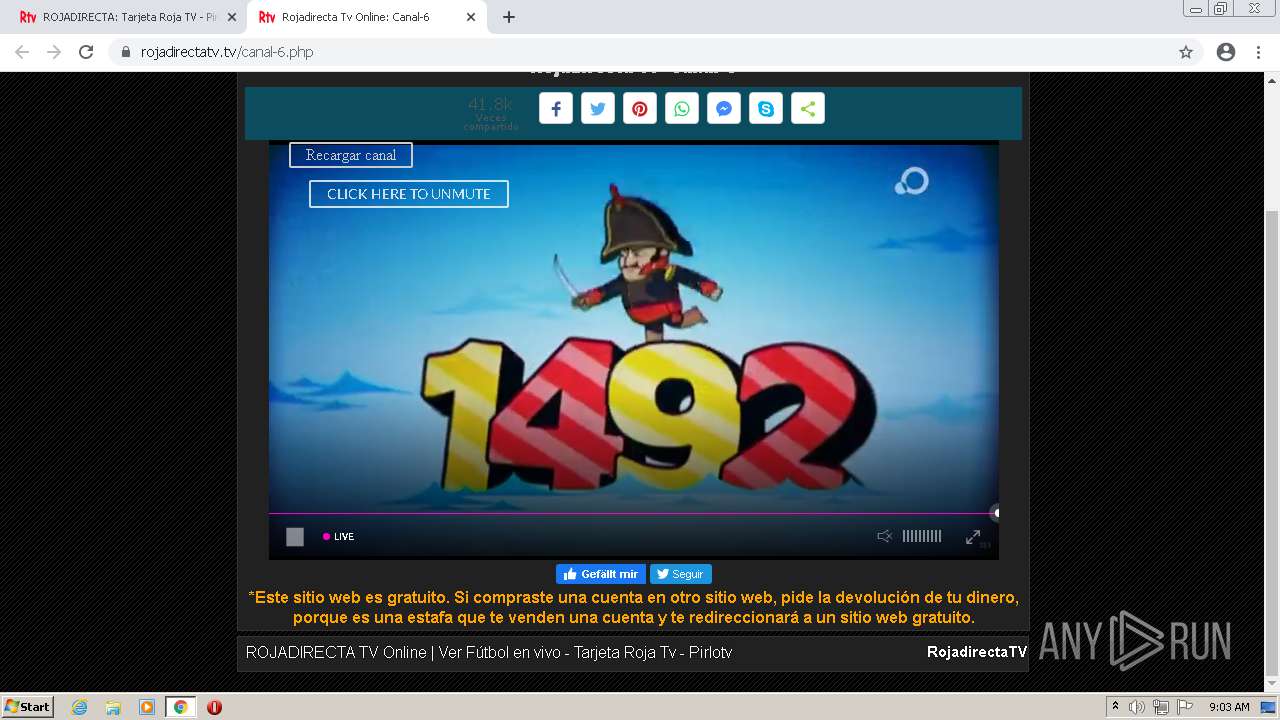Click the CLICK HERE TO UNMUTE button
Image resolution: width=1280 pixels, height=720 pixels.
coord(409,194)
